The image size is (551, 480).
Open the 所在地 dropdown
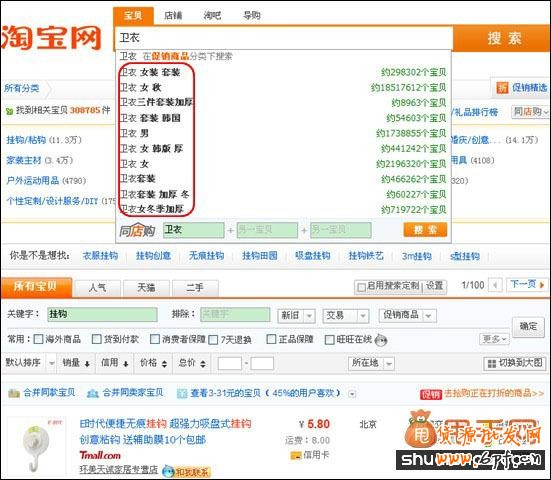pos(371,363)
